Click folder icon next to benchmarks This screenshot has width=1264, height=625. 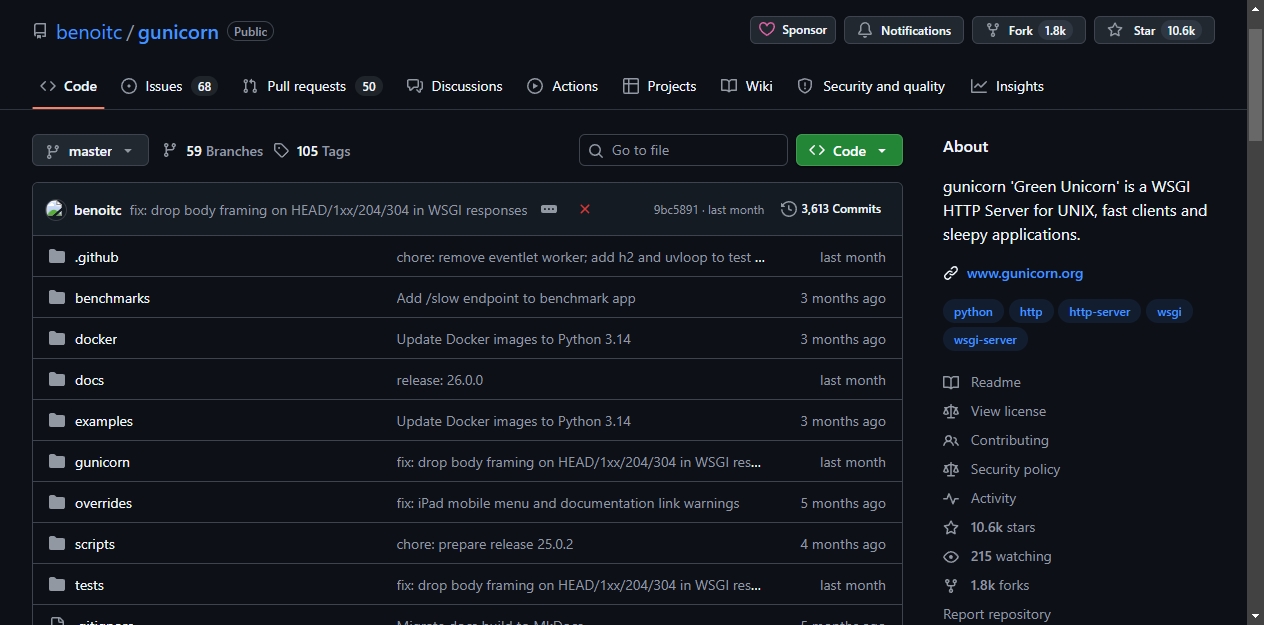[57, 298]
